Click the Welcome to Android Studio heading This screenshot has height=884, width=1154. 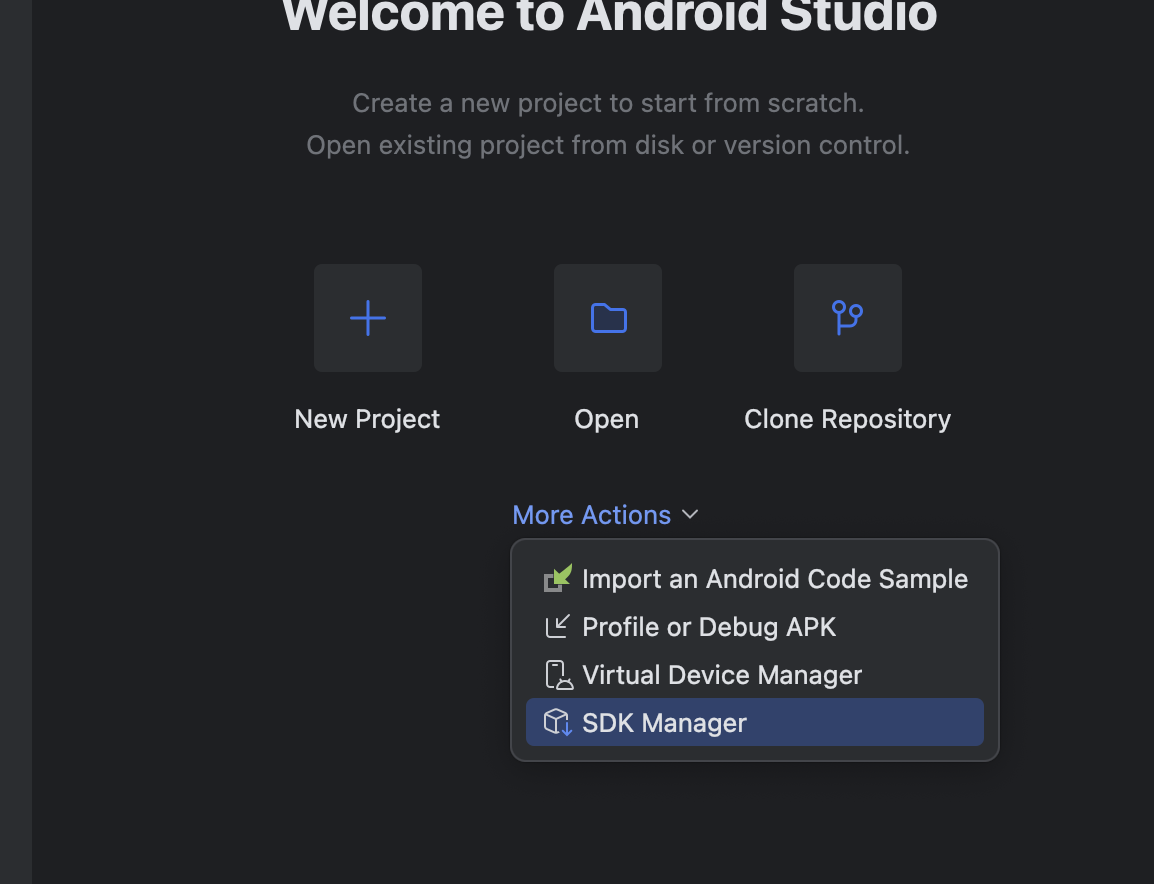coord(609,16)
